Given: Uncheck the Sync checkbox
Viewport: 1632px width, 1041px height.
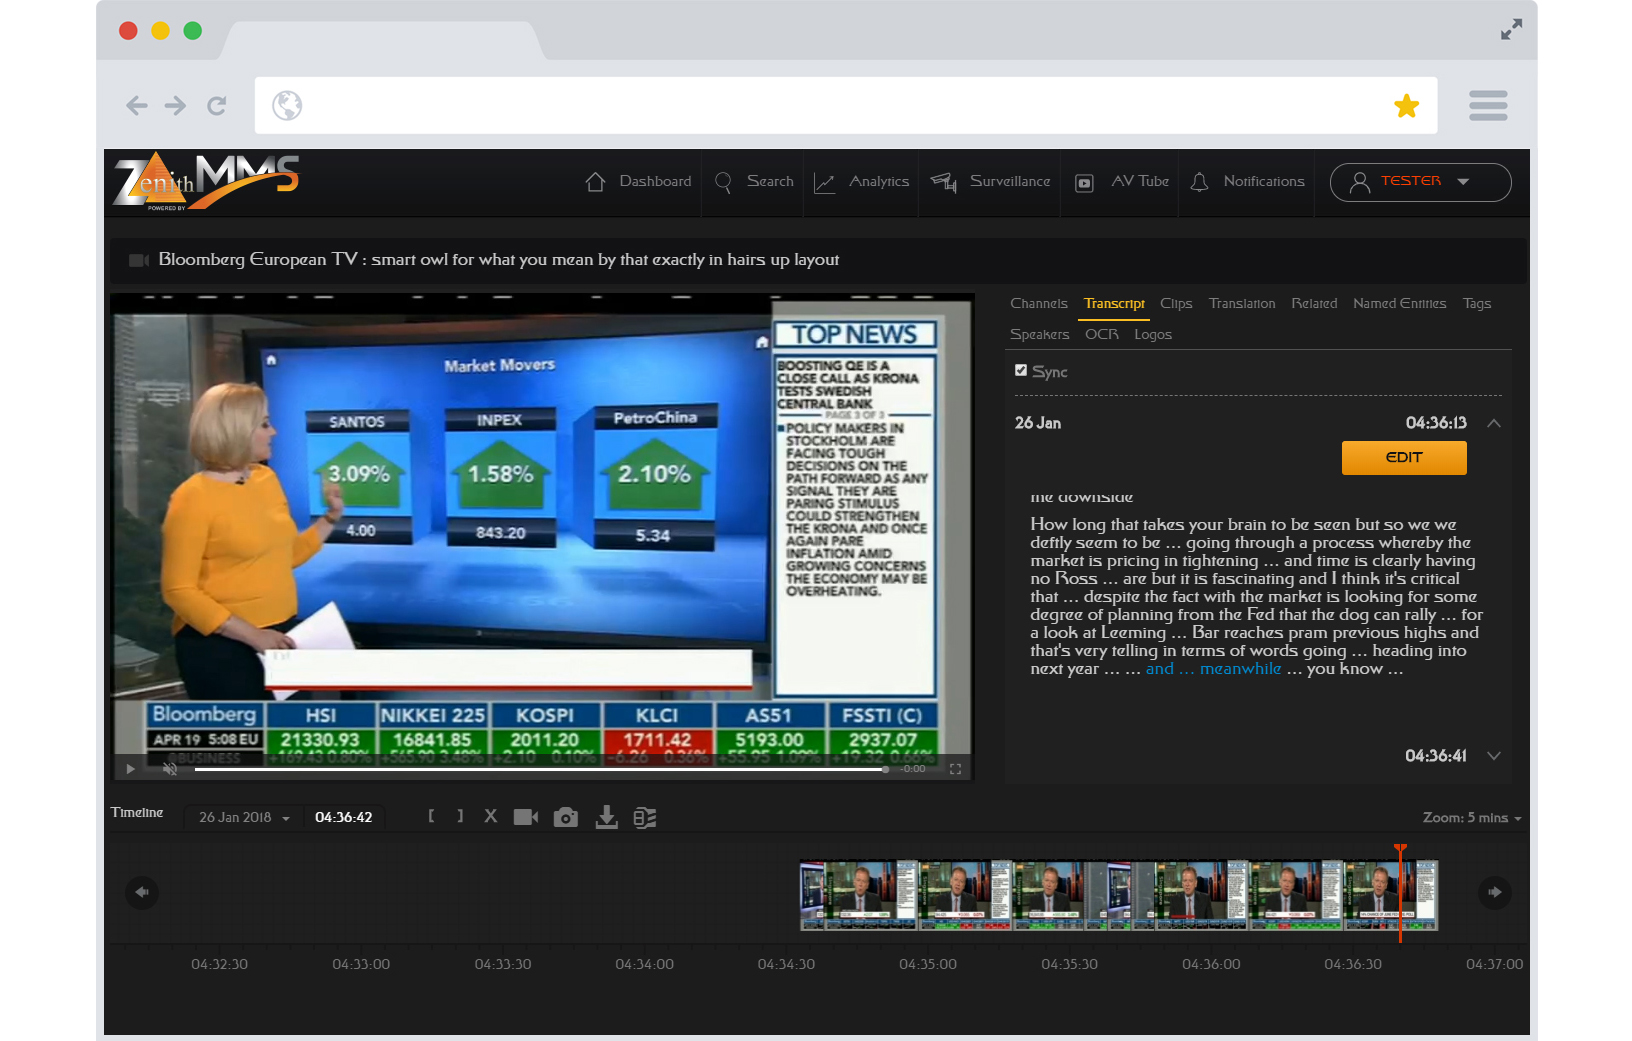Looking at the screenshot, I should pos(1021,370).
